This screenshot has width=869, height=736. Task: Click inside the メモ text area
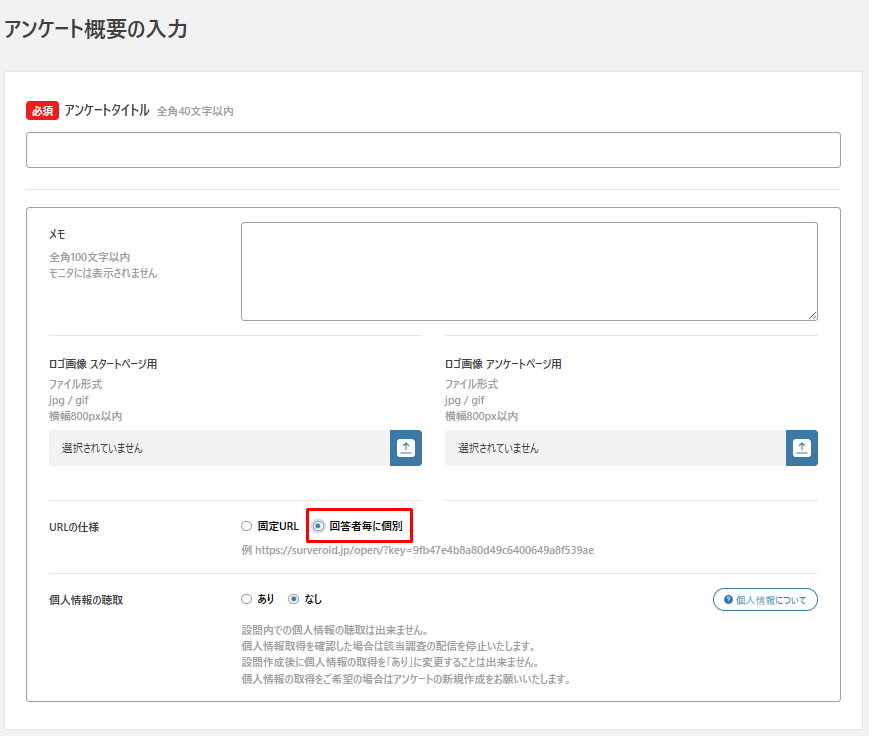pos(529,272)
